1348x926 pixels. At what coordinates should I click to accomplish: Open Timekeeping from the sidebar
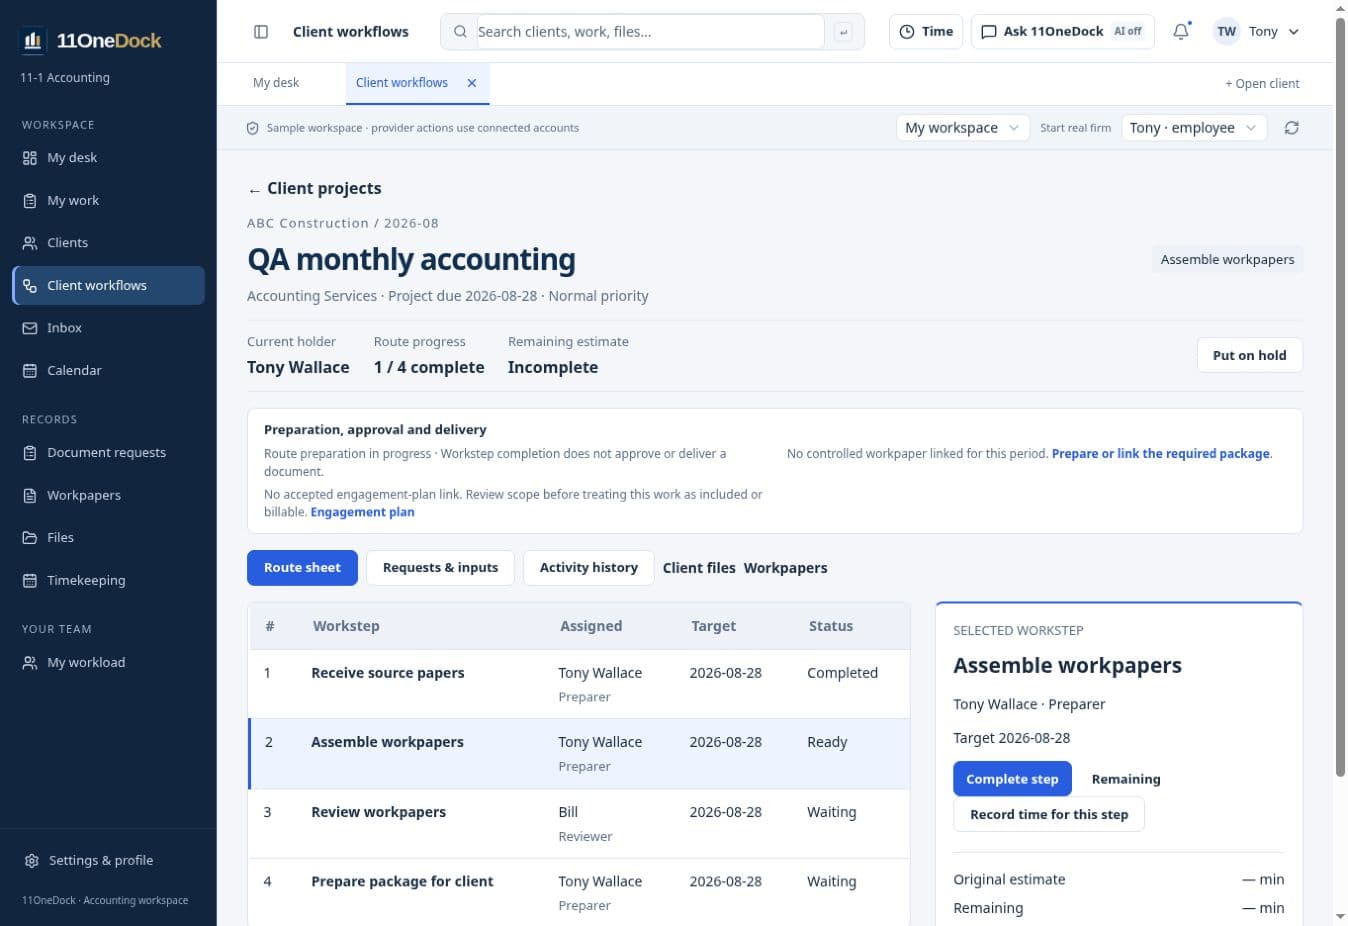(108, 580)
